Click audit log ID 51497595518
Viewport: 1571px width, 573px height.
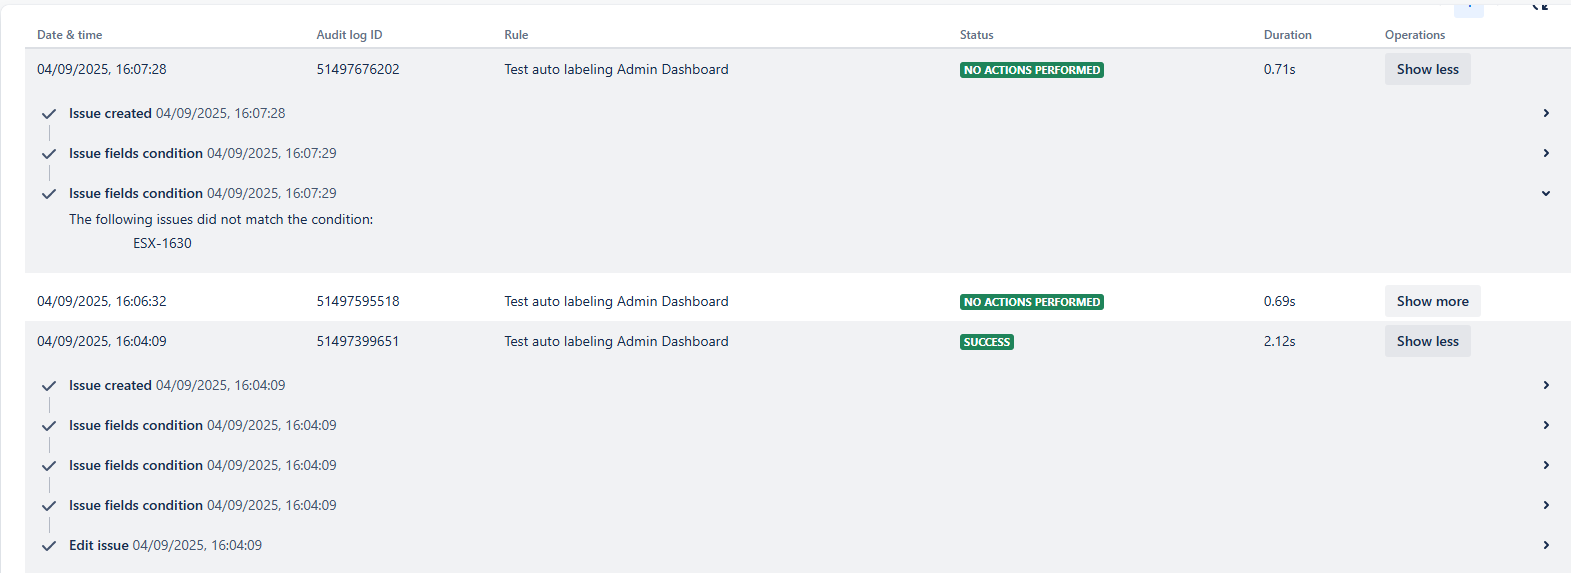[358, 301]
